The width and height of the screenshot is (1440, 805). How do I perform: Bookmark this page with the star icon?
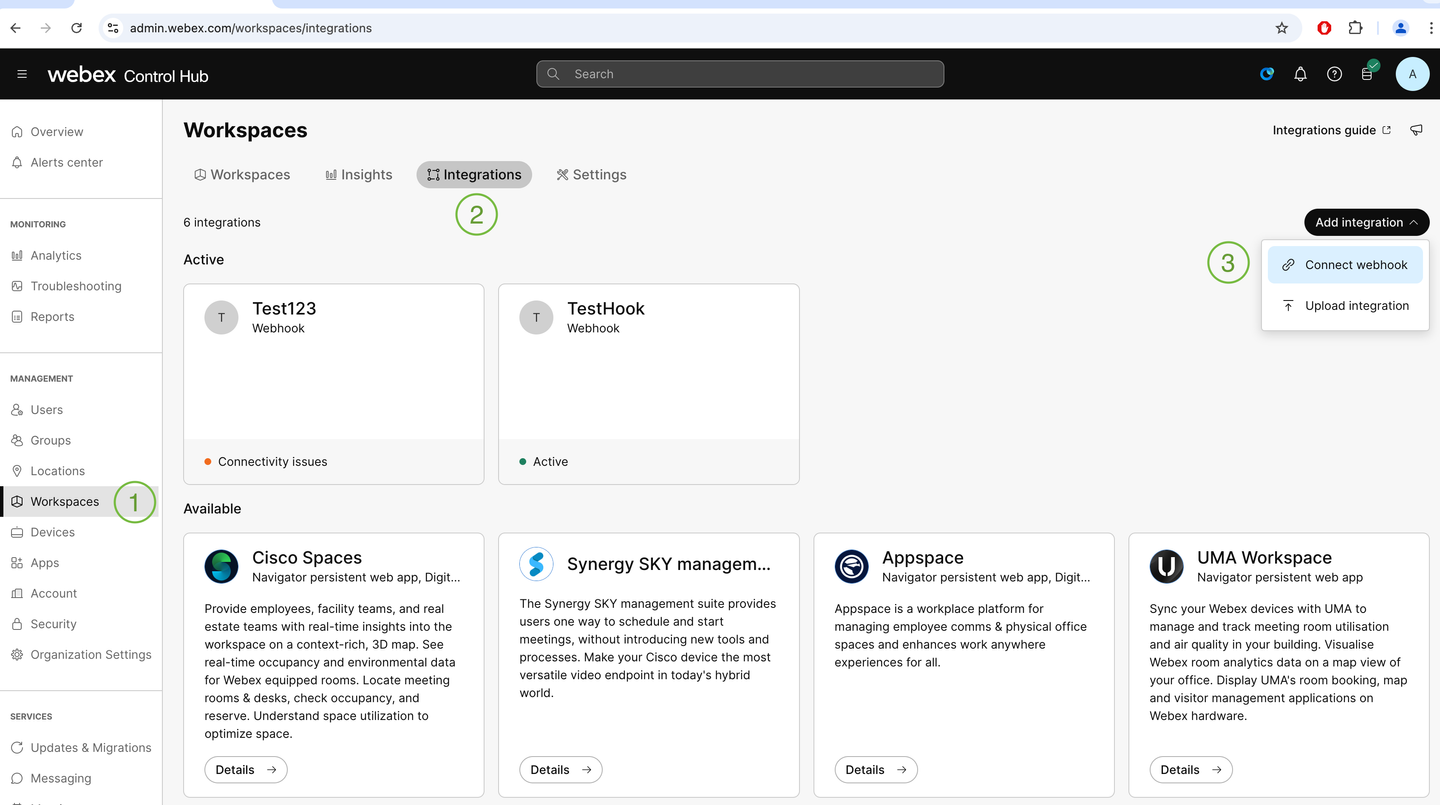click(x=1282, y=28)
